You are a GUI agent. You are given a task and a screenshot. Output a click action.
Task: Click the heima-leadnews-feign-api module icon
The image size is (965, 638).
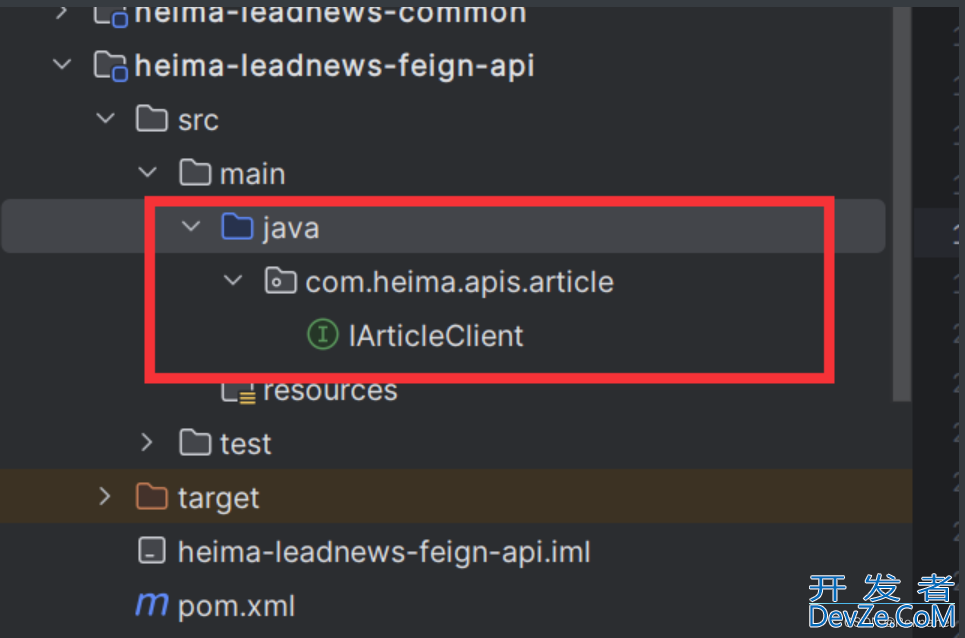pos(111,66)
